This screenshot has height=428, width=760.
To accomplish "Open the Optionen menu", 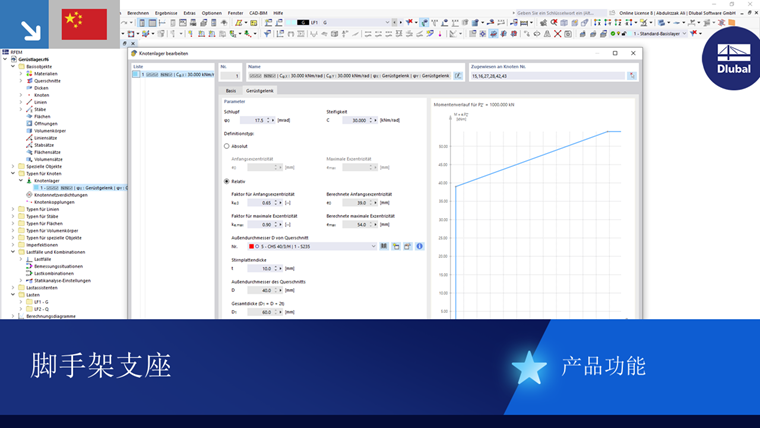I will [212, 13].
